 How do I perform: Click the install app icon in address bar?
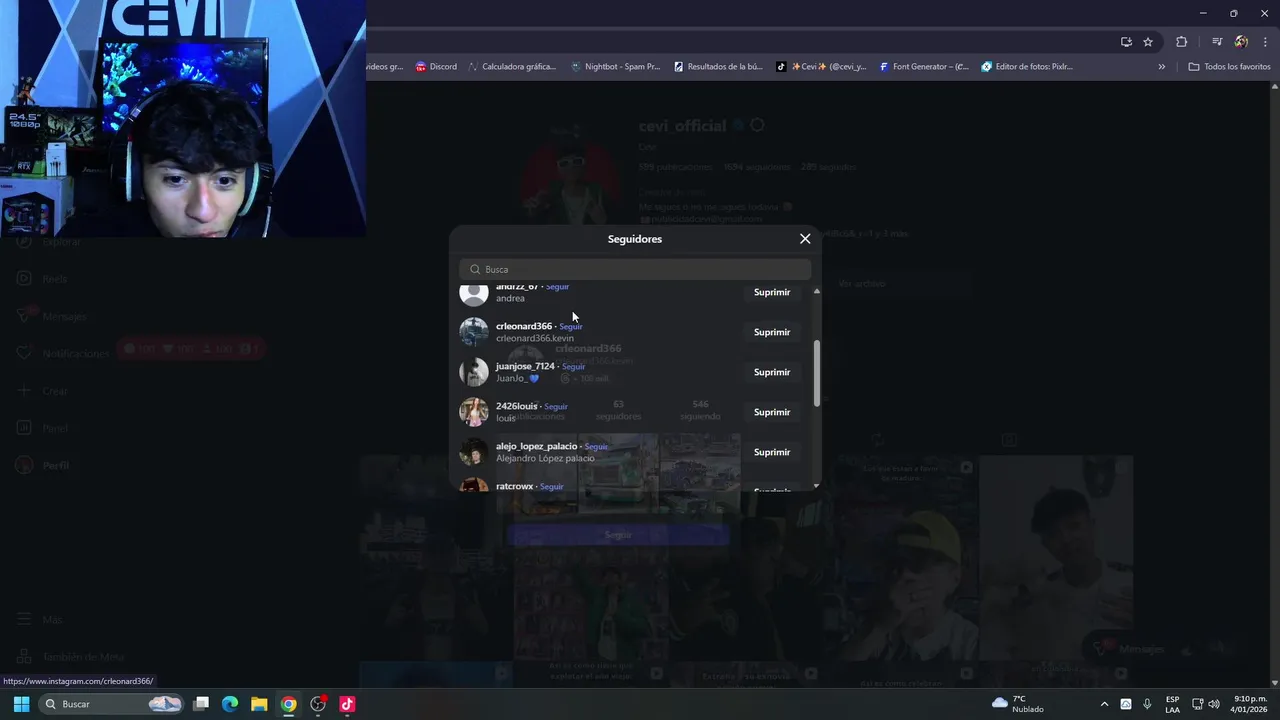1126,42
